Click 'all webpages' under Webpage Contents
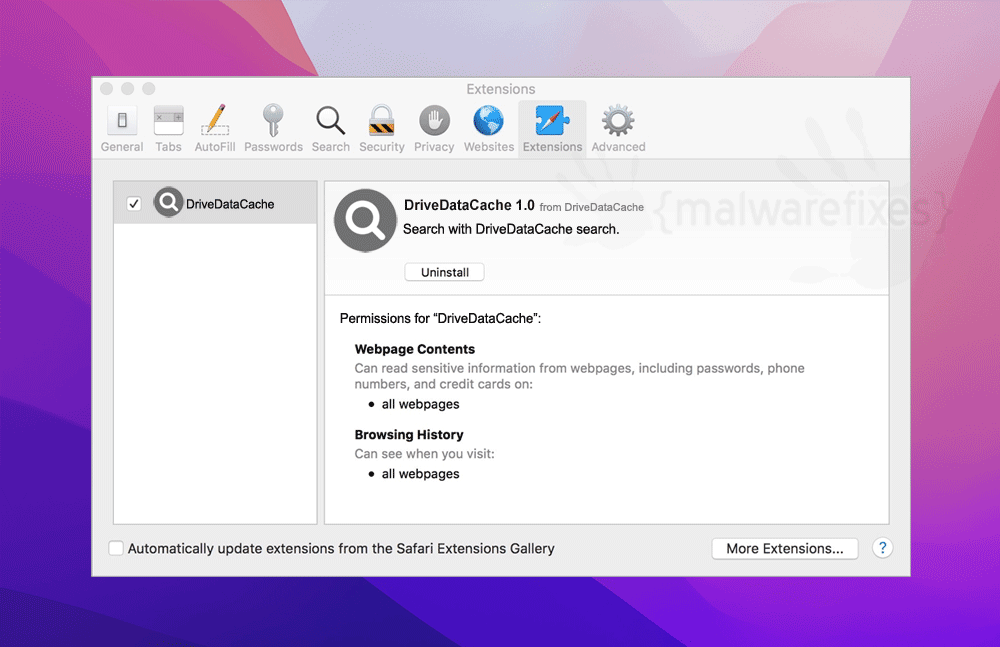The height and width of the screenshot is (647, 1000). [420, 404]
